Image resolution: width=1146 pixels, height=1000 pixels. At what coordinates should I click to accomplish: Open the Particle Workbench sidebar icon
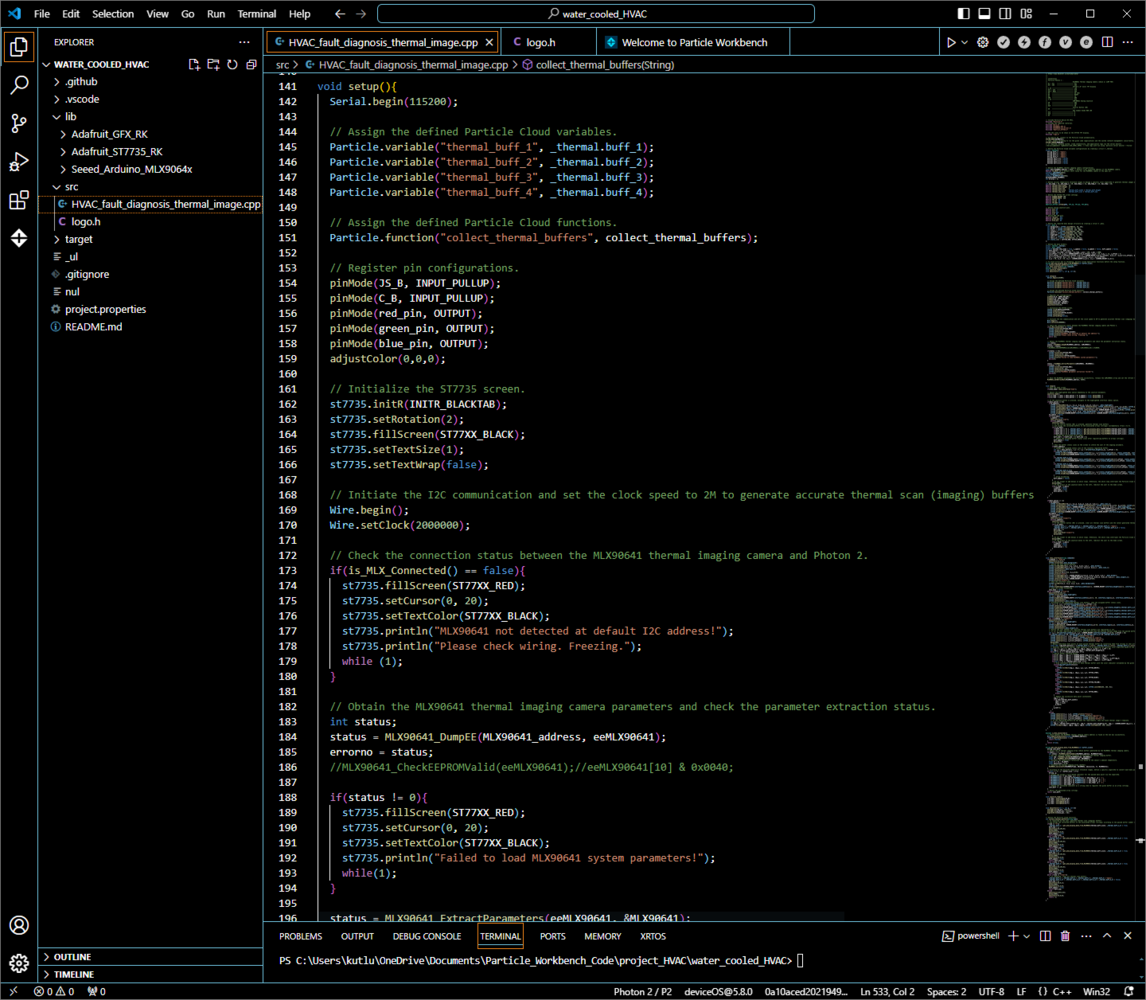(19, 238)
